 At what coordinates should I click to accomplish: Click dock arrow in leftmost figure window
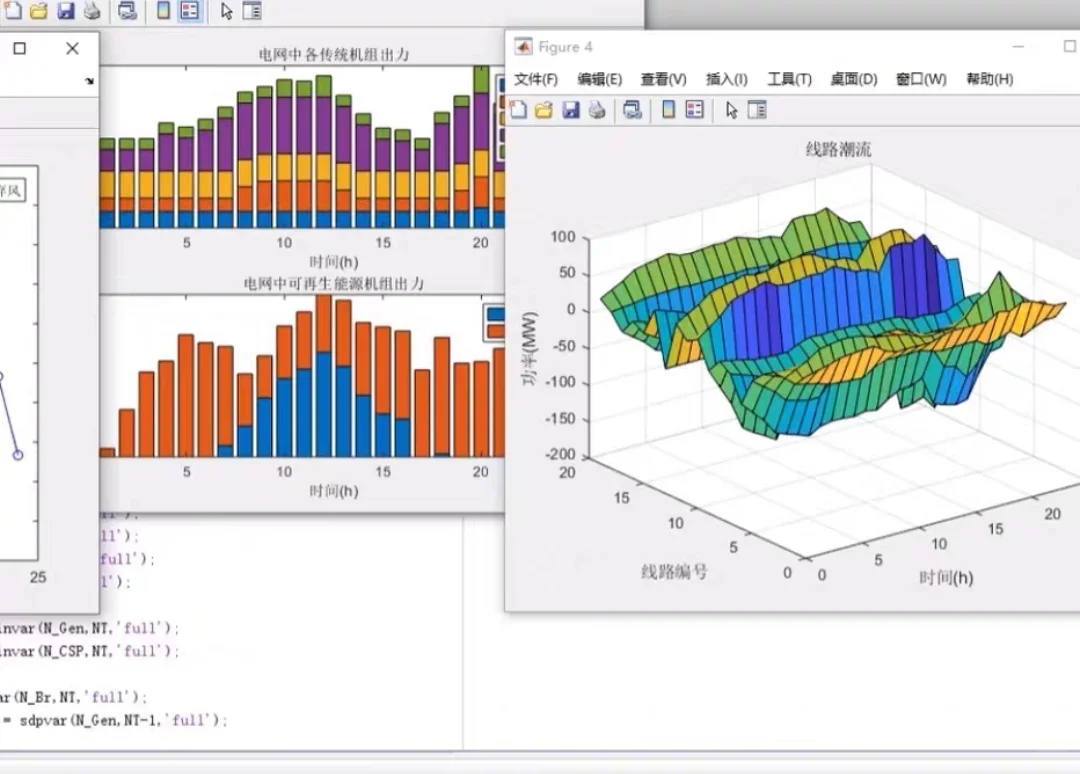pyautogui.click(x=90, y=81)
